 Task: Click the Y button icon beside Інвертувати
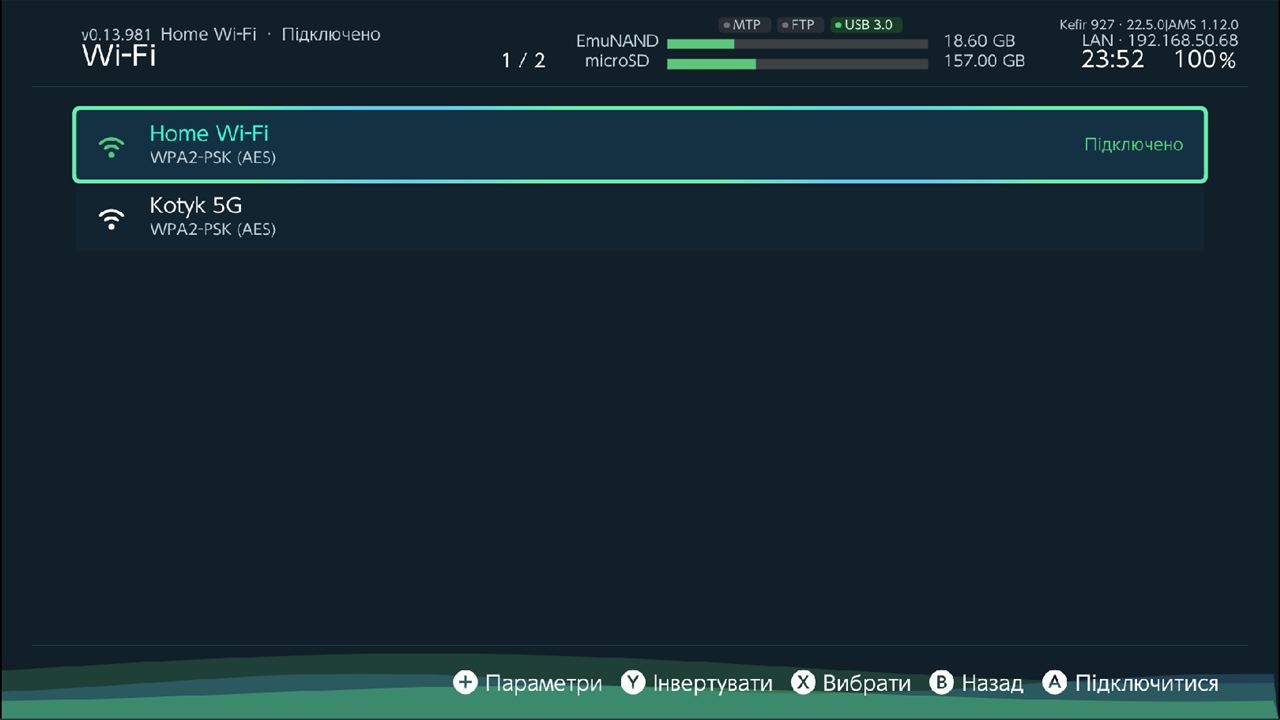click(633, 683)
